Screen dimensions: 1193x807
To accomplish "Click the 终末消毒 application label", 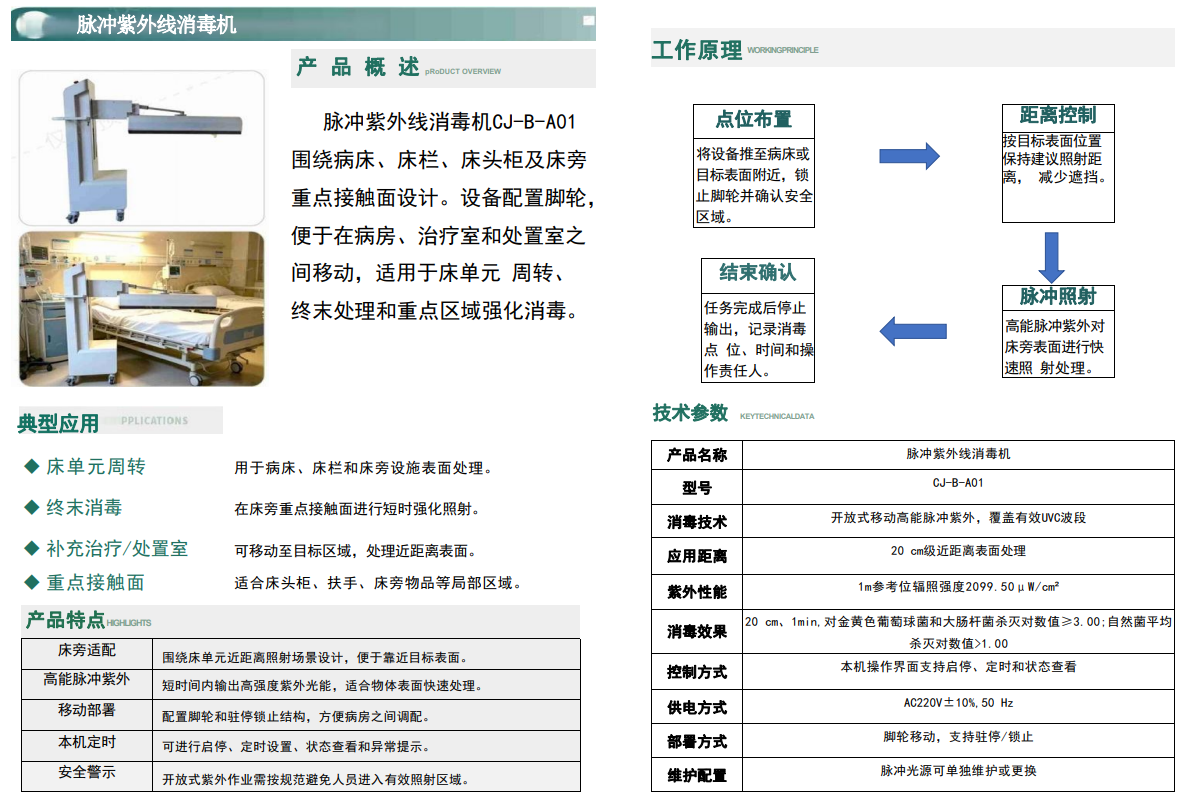I will click(x=84, y=507).
